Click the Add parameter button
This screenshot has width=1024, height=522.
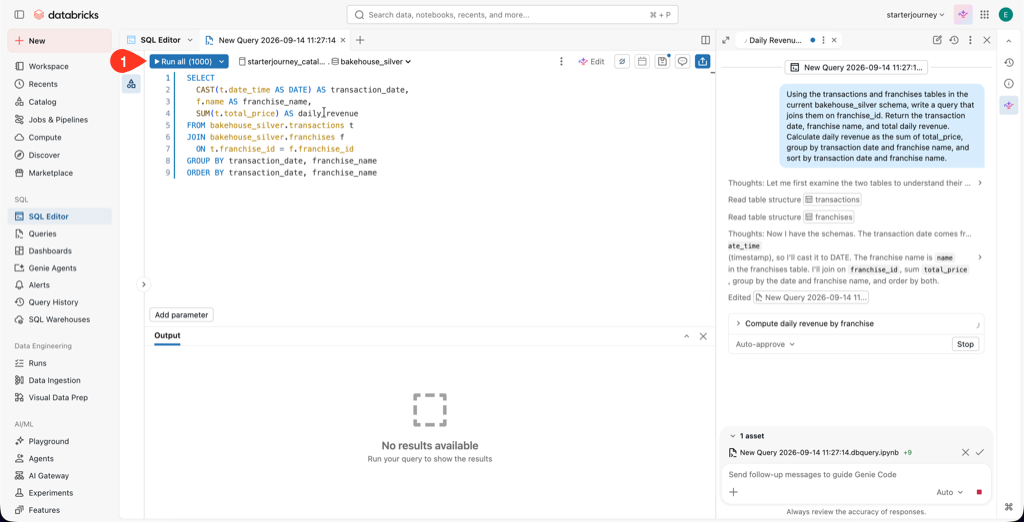[x=182, y=315]
